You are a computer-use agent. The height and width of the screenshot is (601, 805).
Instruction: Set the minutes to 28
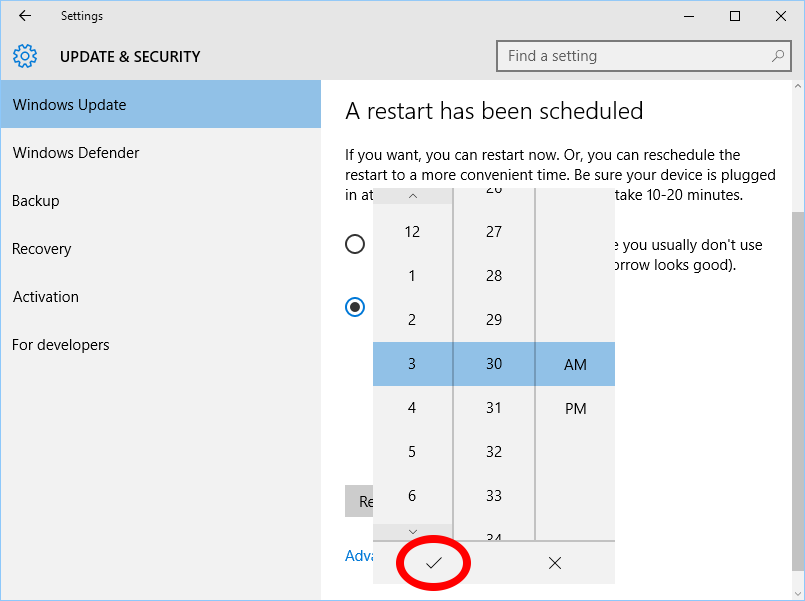tap(494, 276)
